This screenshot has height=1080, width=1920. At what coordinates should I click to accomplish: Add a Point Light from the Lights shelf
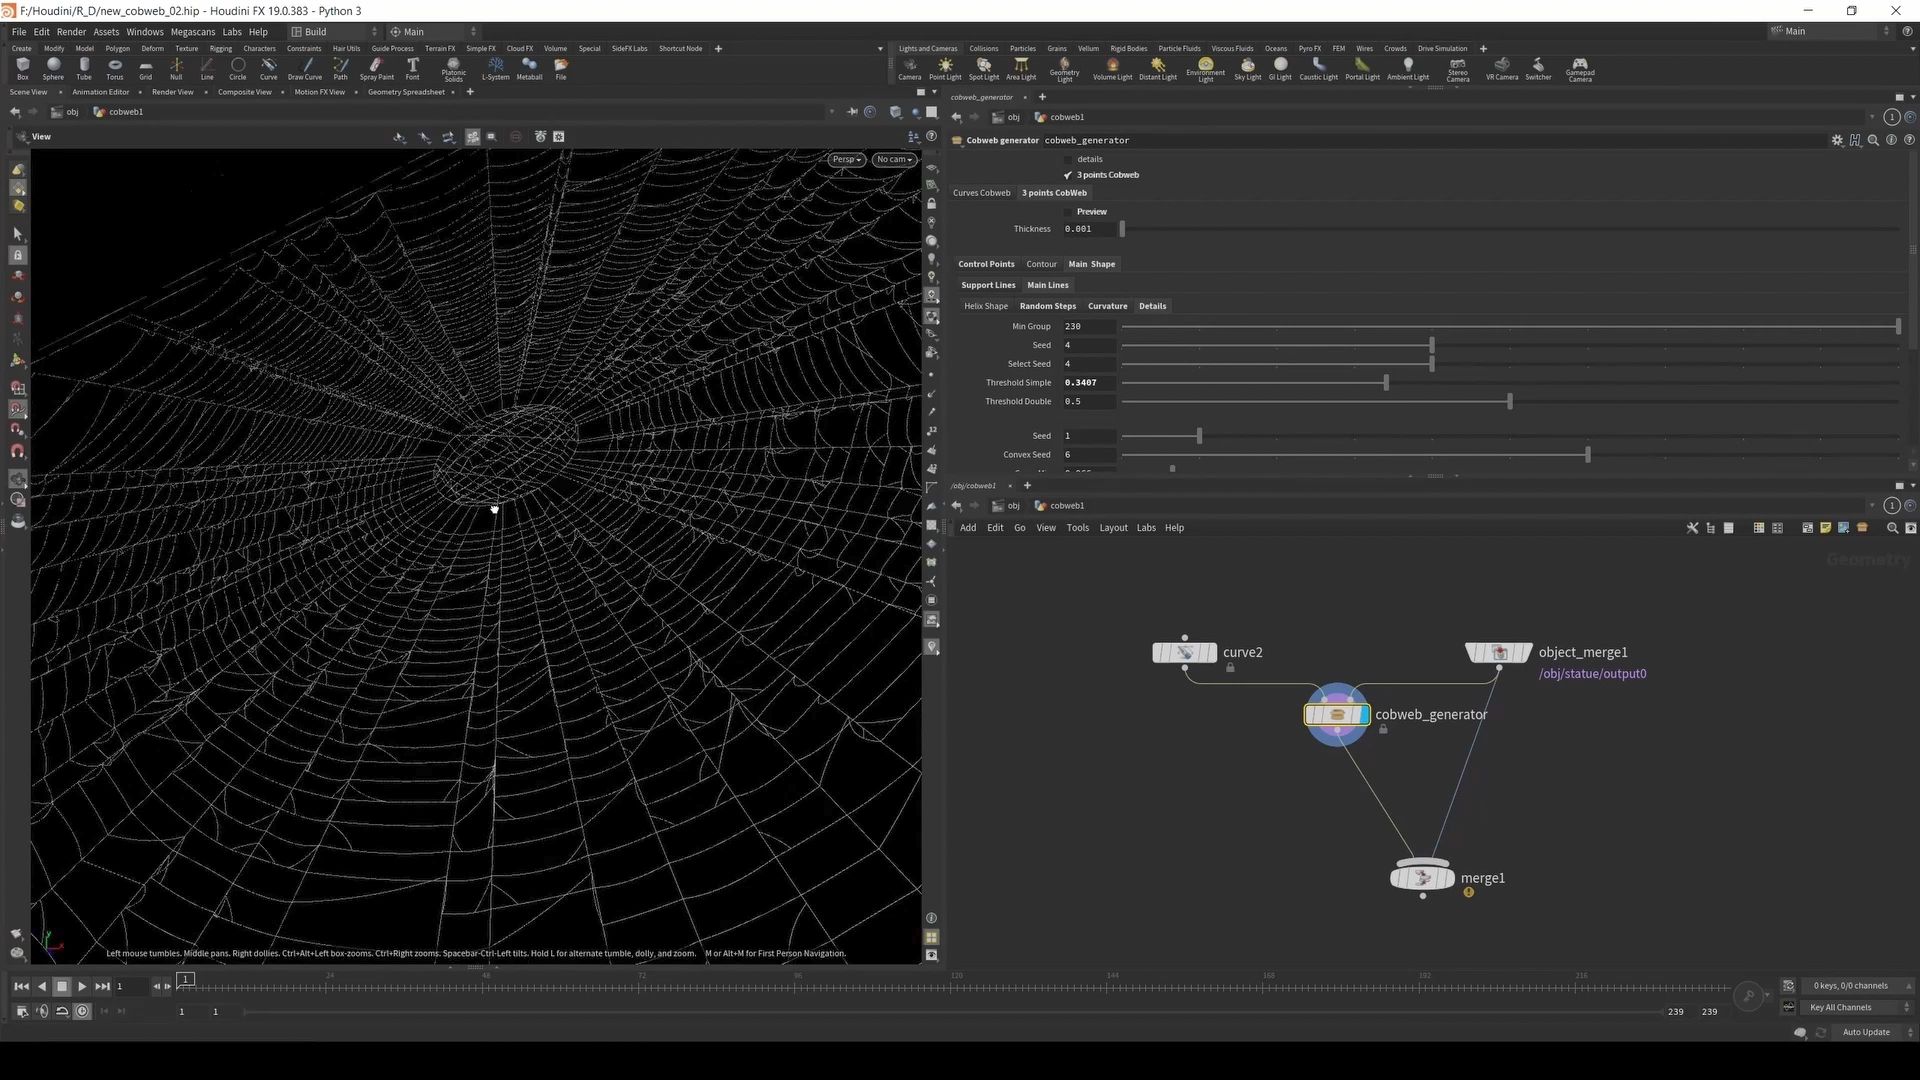945,67
